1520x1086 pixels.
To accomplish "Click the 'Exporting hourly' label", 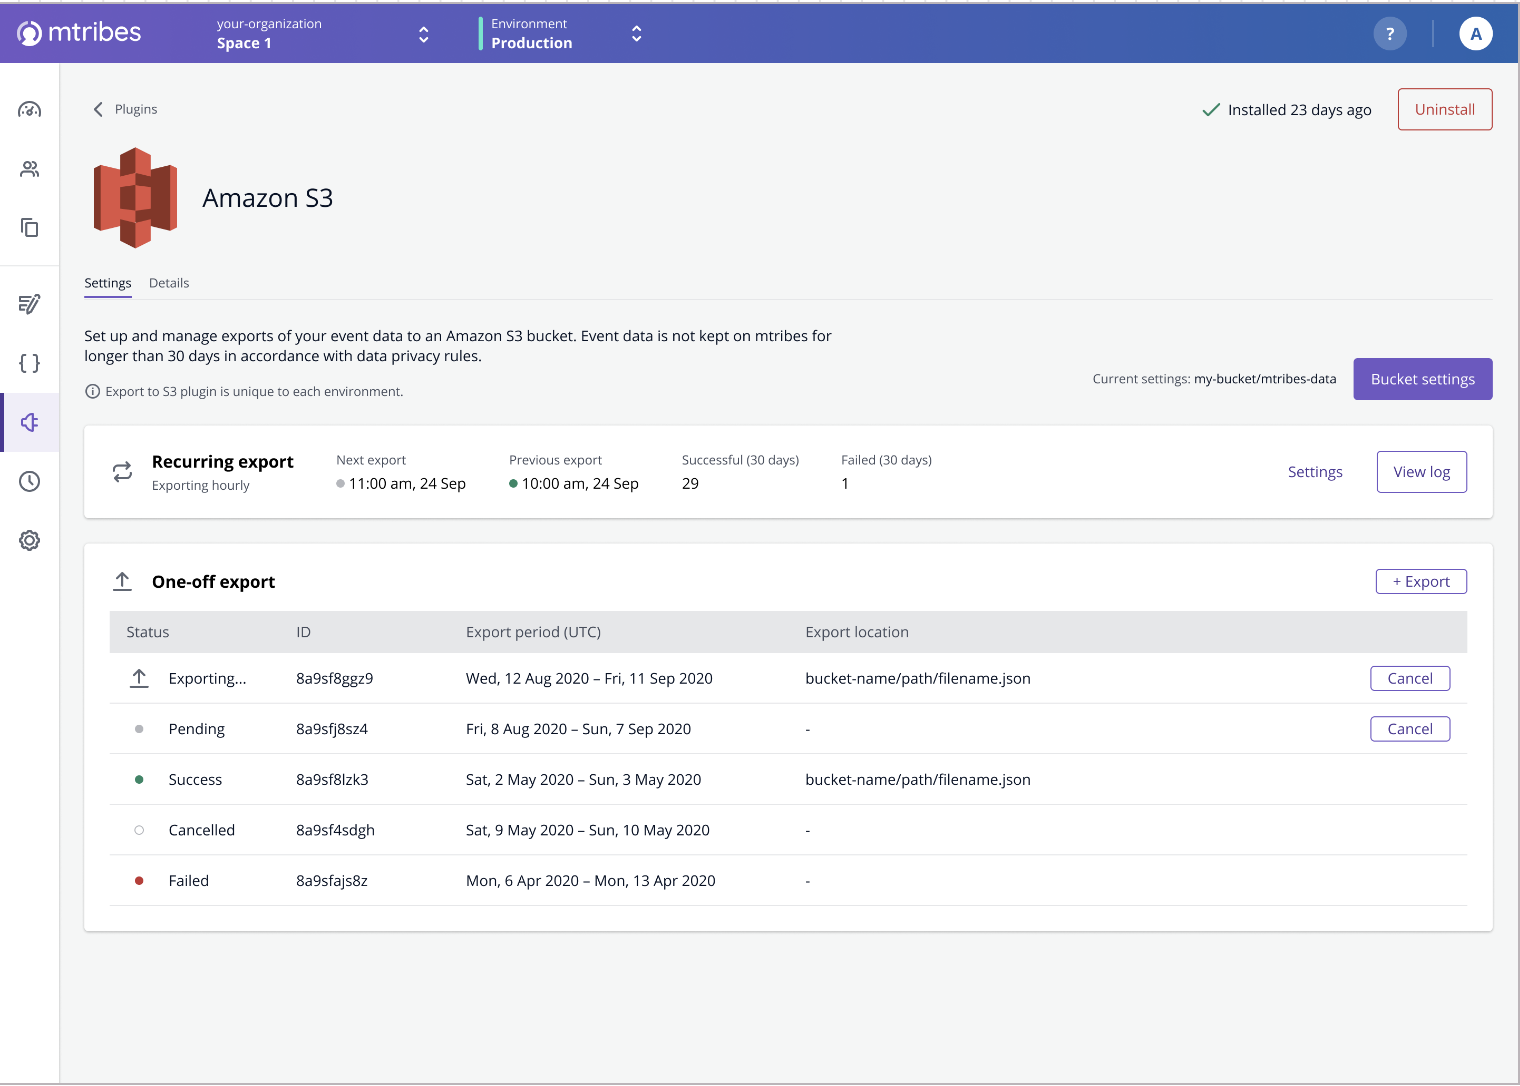I will click(x=201, y=486).
